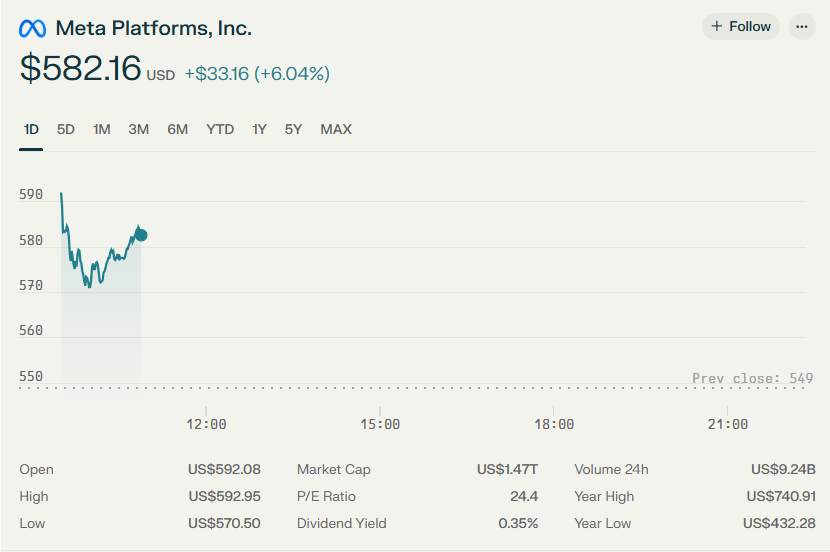Click the Dividend Yield label
The width and height of the screenshot is (830, 552).
[x=341, y=523]
